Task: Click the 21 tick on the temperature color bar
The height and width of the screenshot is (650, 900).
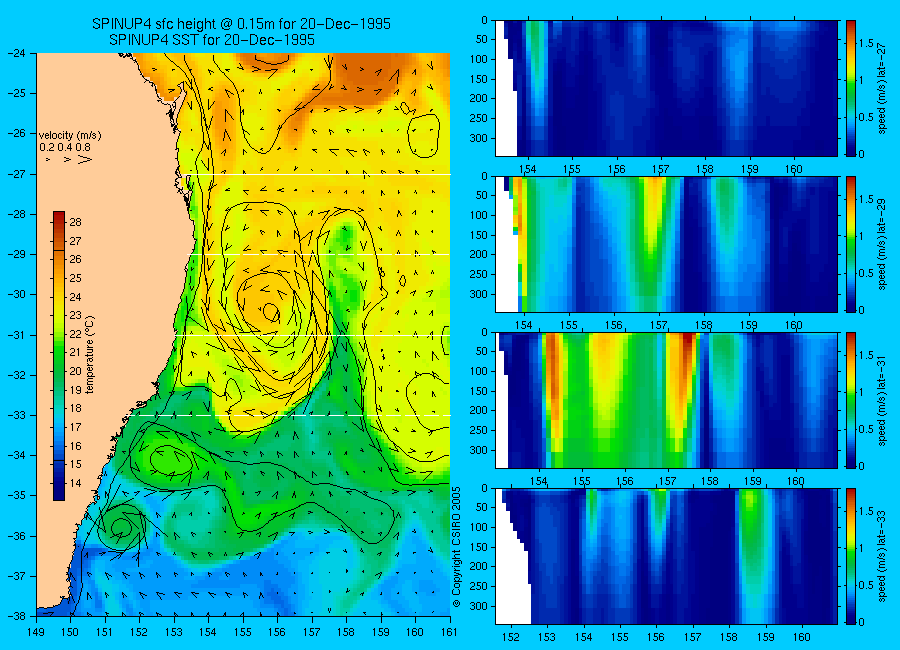Action: click(x=76, y=353)
